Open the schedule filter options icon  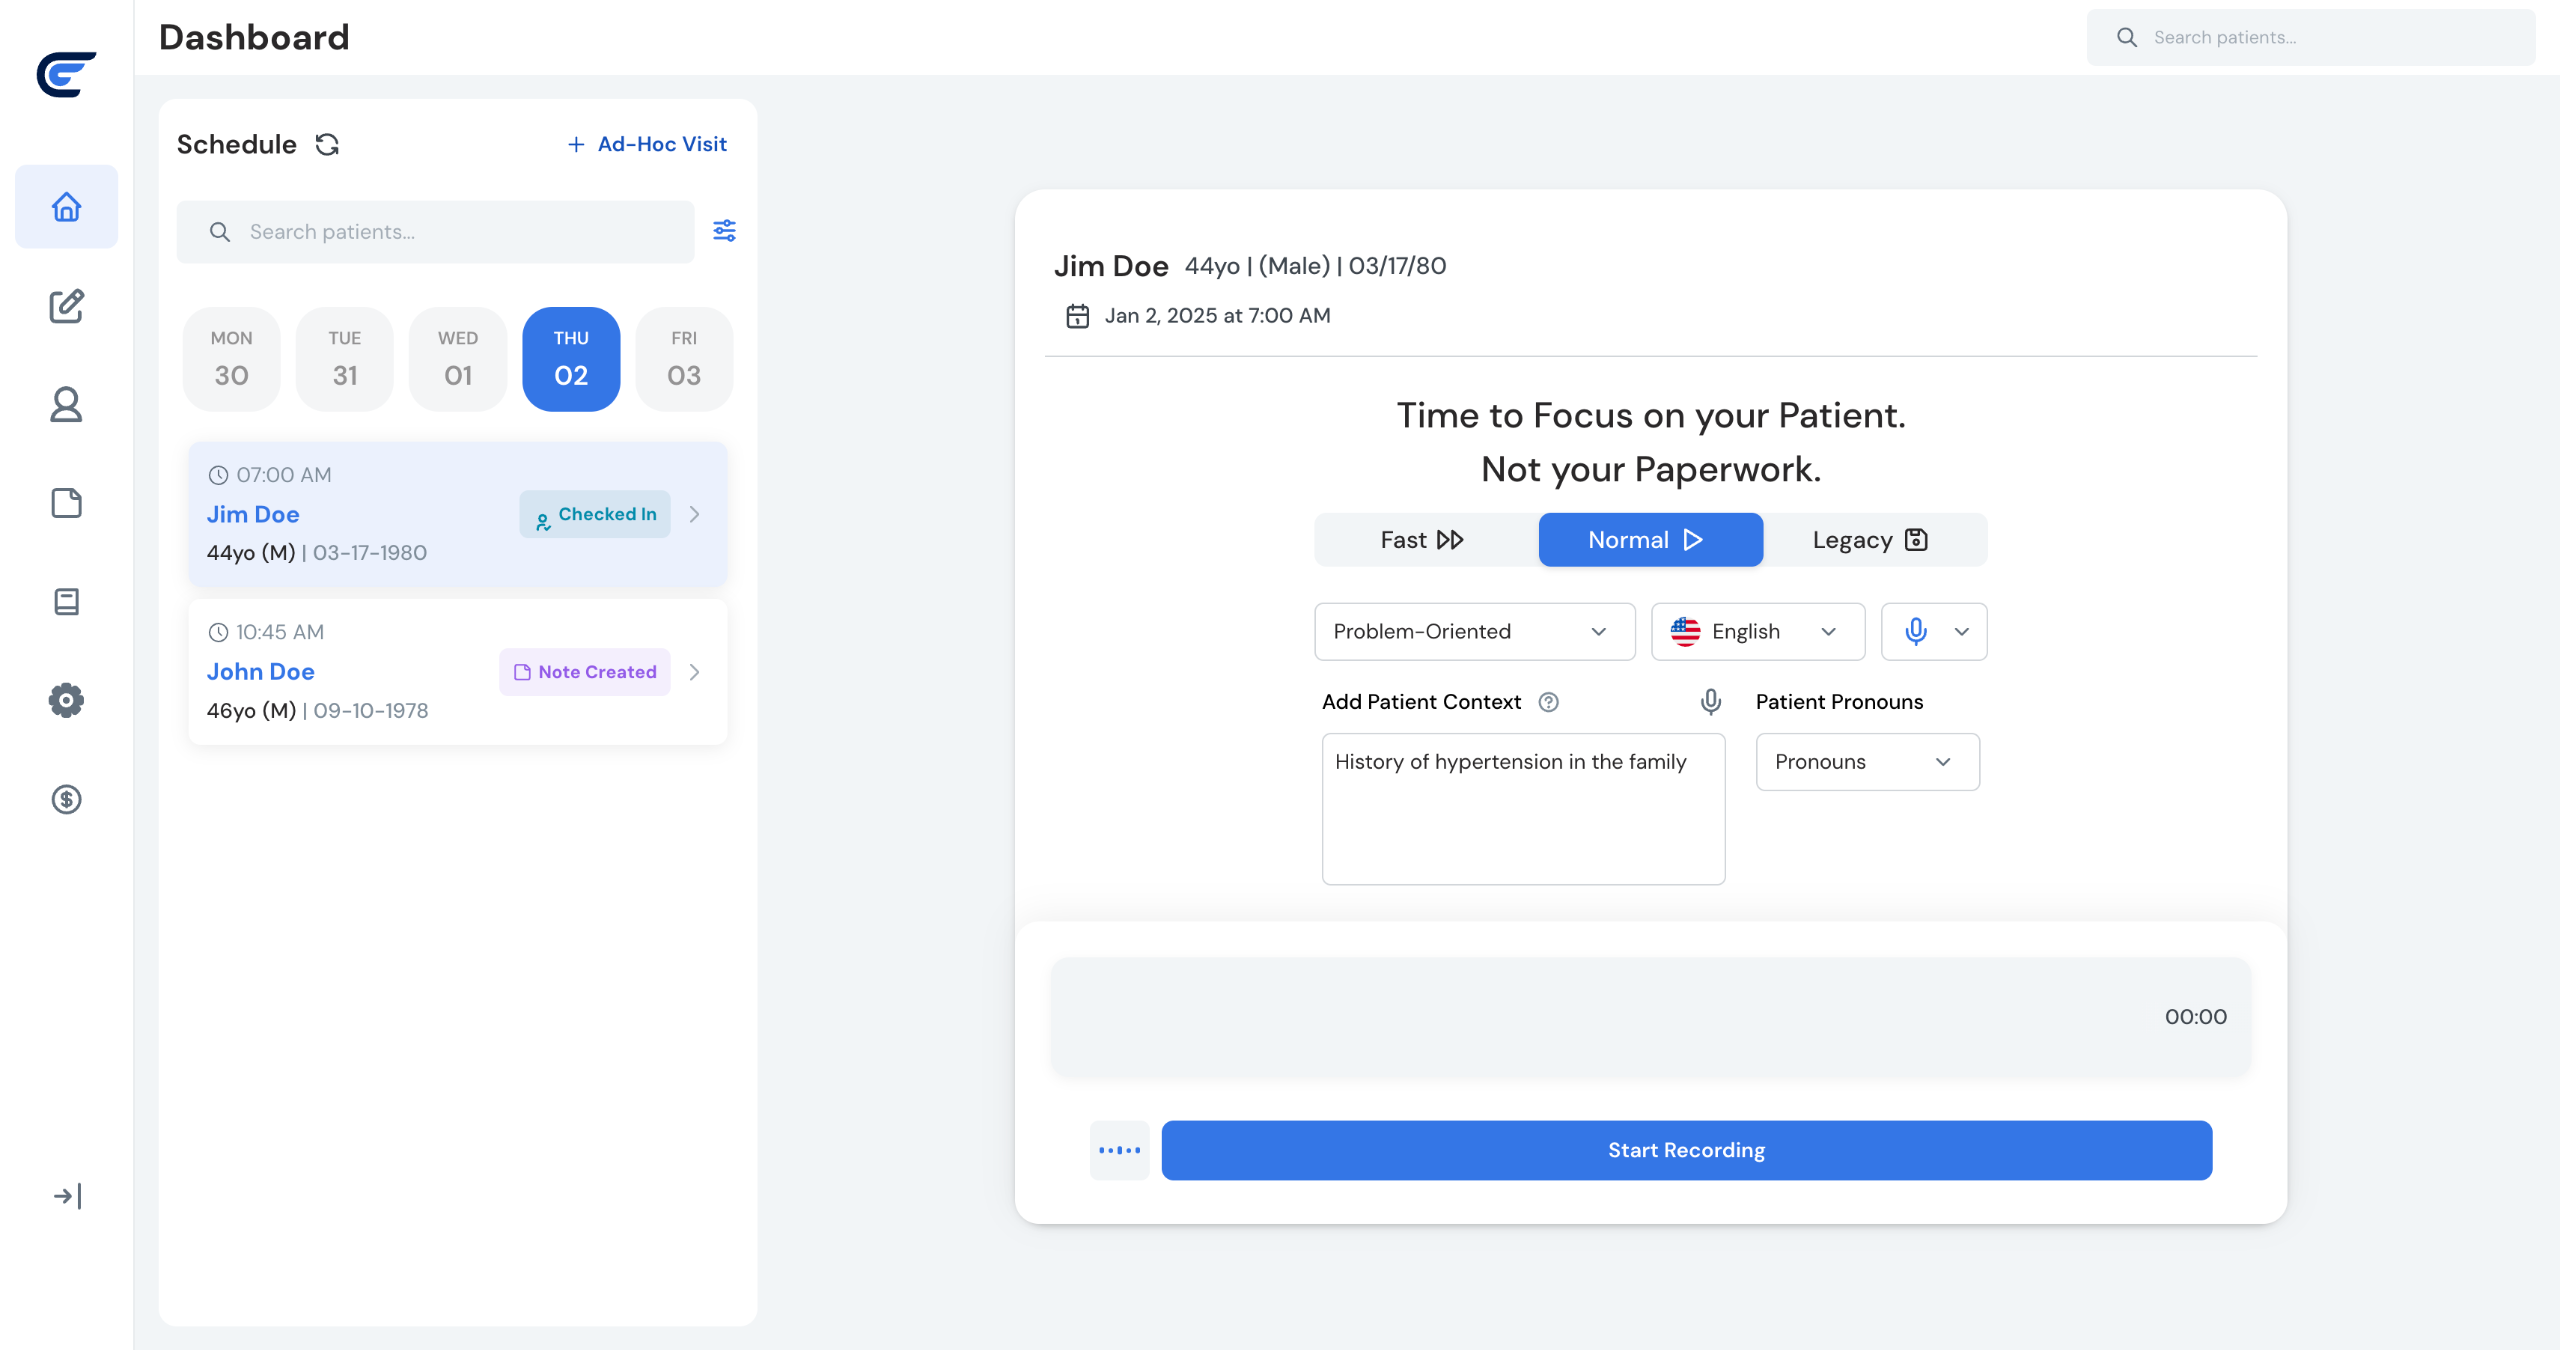point(724,231)
